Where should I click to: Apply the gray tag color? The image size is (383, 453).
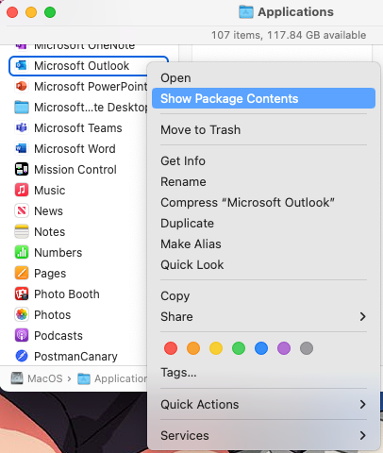tap(306, 348)
